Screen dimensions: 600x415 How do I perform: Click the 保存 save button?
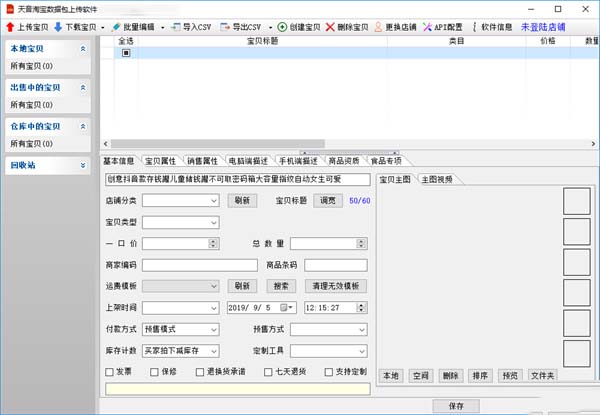[457, 405]
